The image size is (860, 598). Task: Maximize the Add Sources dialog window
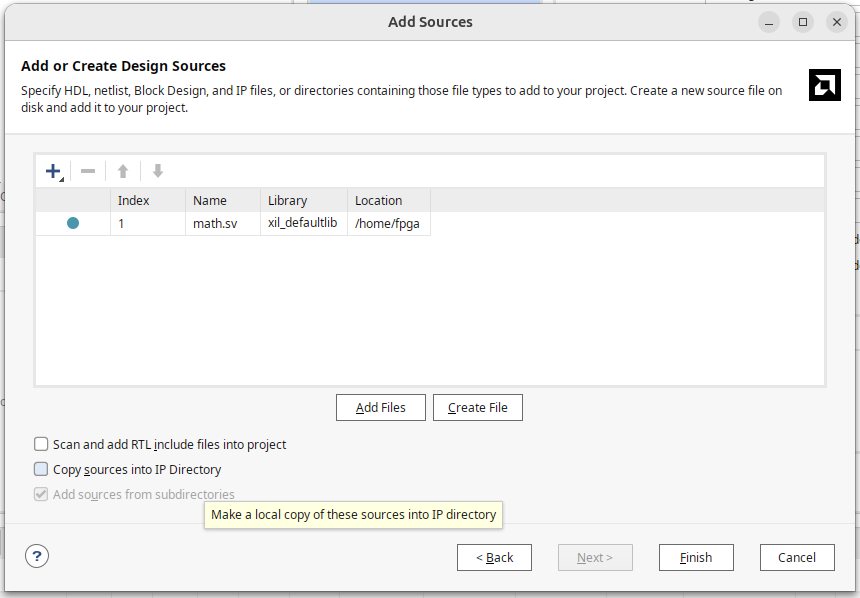pos(802,21)
